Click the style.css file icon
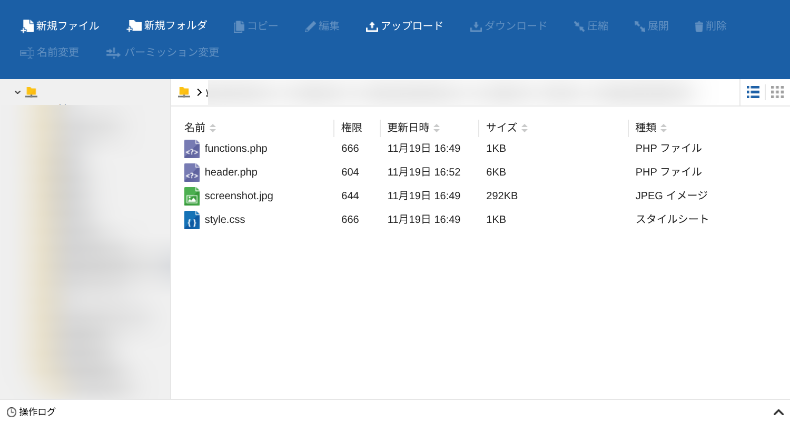The height and width of the screenshot is (424, 790). click(x=192, y=220)
